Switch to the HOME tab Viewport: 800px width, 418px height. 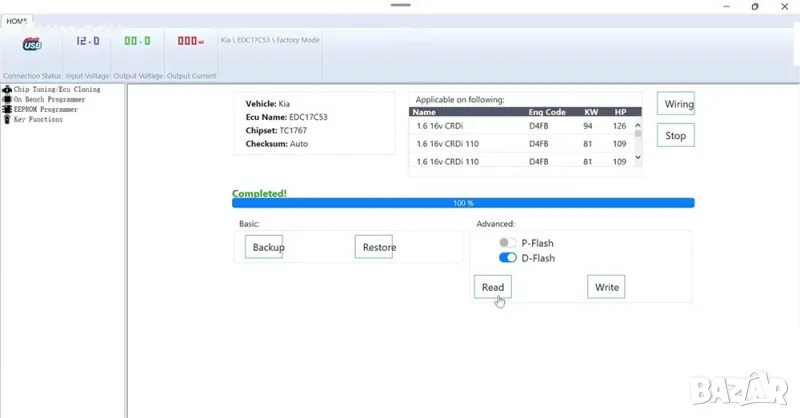click(18, 20)
